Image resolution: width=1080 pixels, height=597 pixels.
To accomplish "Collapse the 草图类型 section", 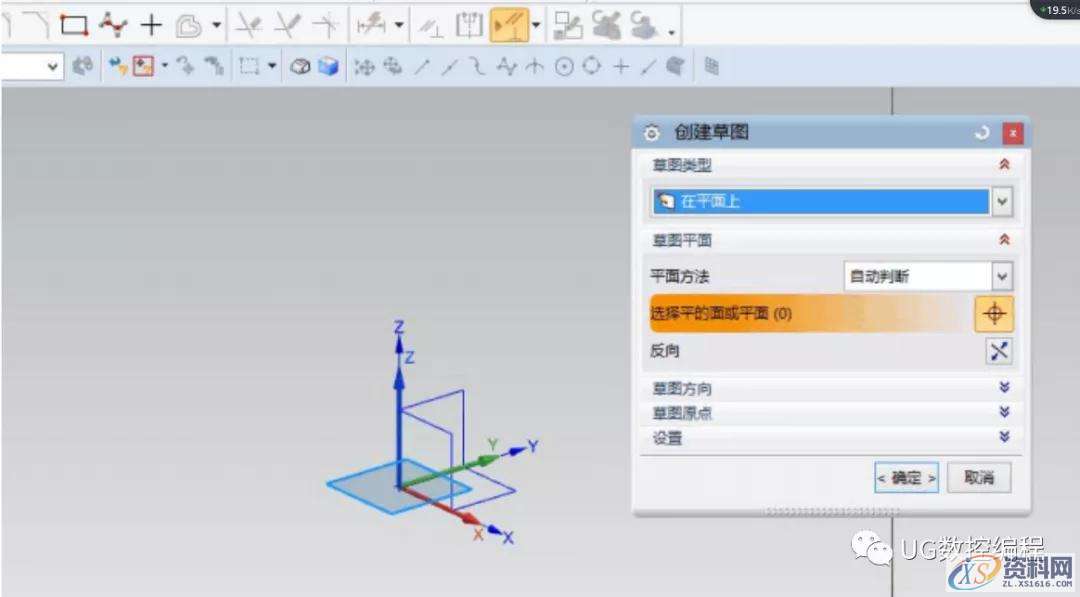I will tap(1005, 163).
